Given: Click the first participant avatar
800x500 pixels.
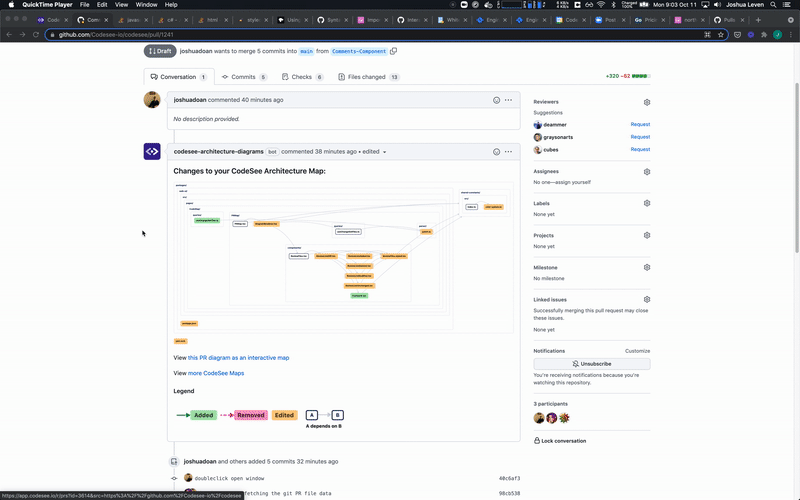Looking at the screenshot, I should [x=539, y=418].
